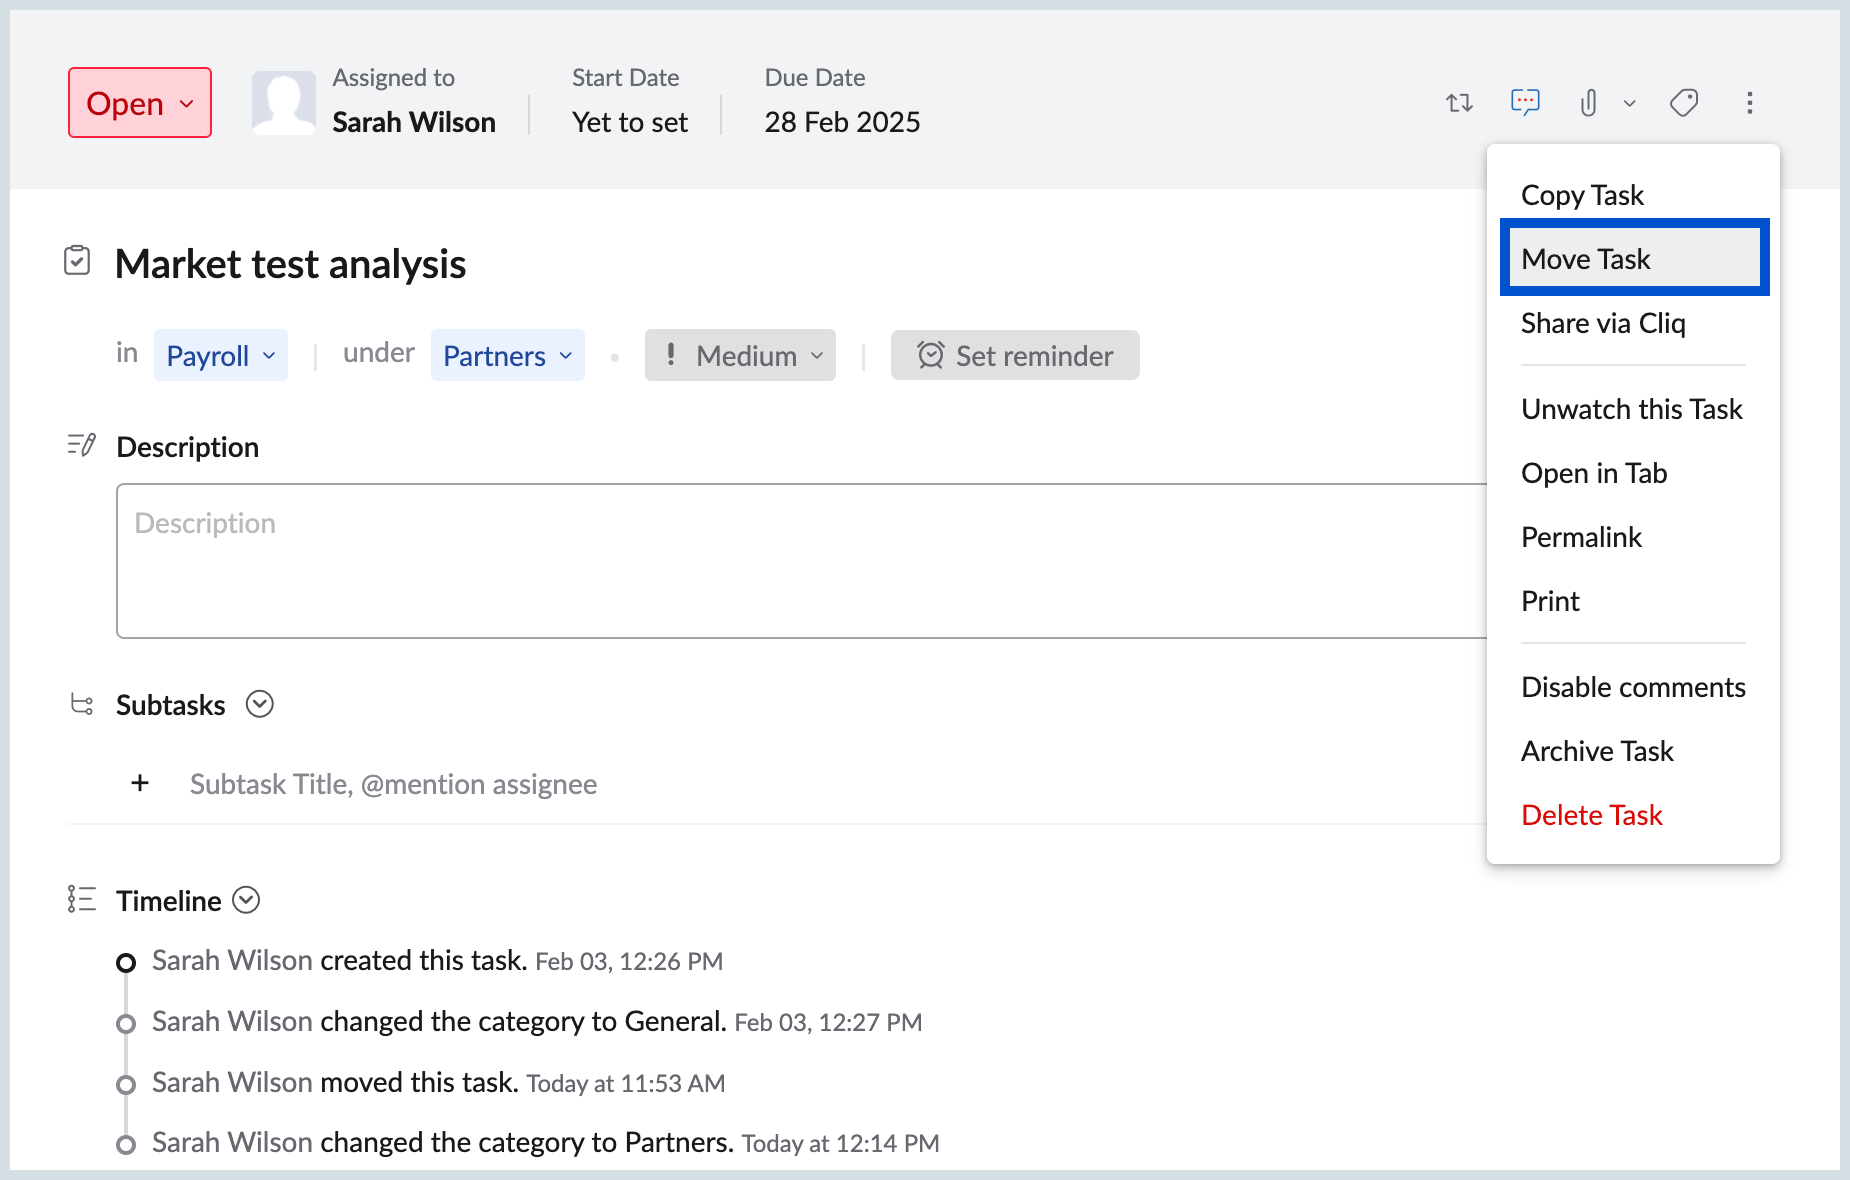Collapse the Subtasks section chevron
Screen dimensions: 1850x1180
[260, 704]
